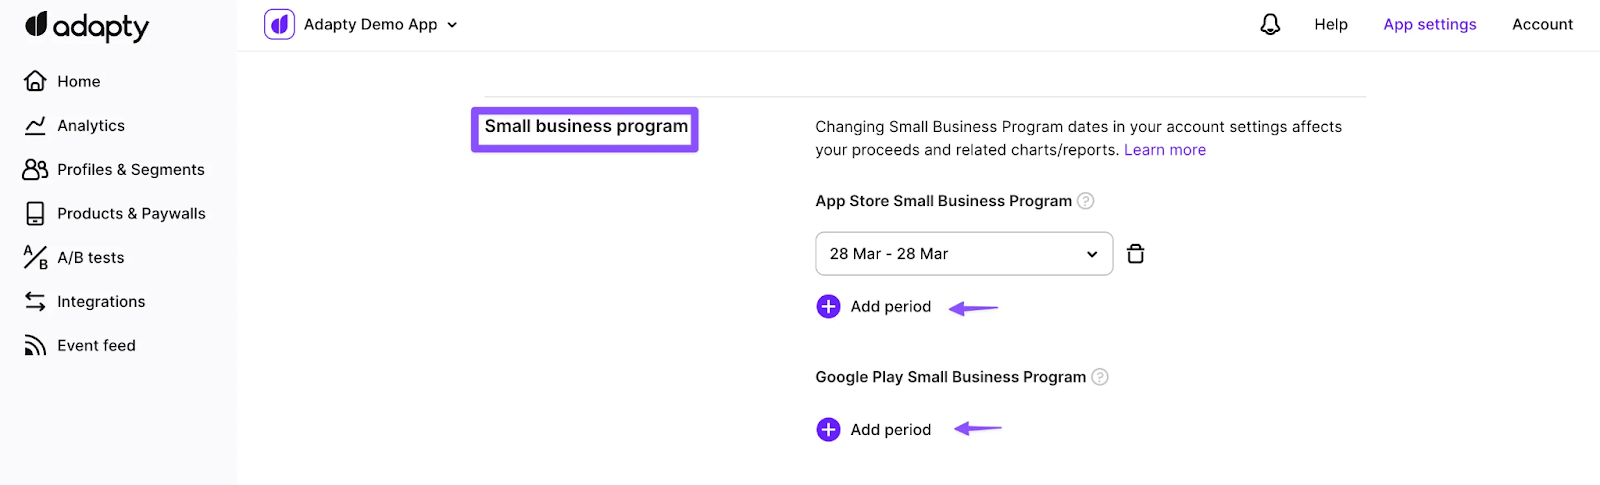Click plus icon under App Store program
The width and height of the screenshot is (1600, 485).
point(828,306)
